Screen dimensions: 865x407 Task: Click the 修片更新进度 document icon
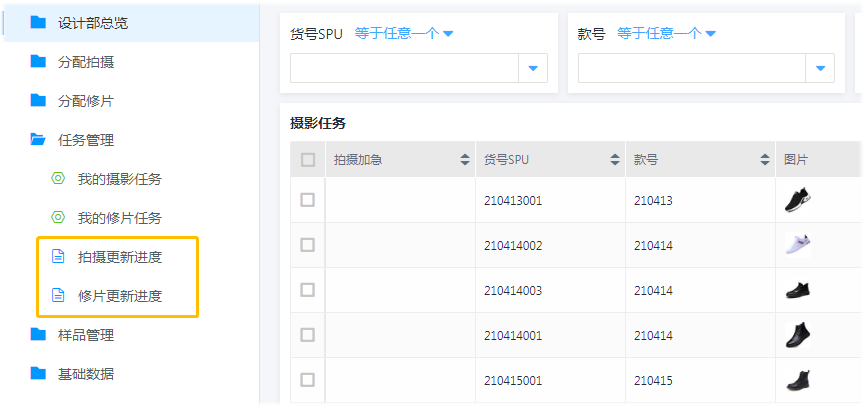pos(58,296)
